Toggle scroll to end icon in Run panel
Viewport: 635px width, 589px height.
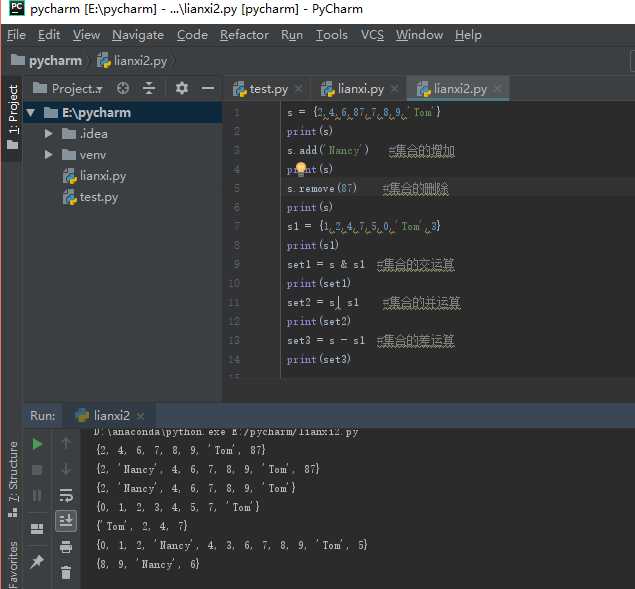coord(66,521)
